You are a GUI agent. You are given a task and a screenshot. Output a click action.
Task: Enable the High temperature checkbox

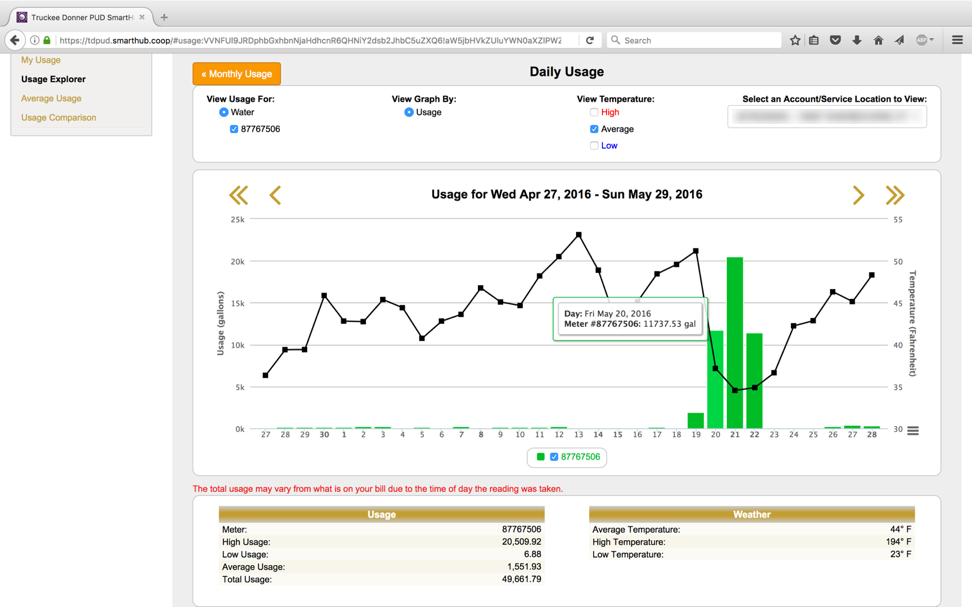tap(594, 113)
